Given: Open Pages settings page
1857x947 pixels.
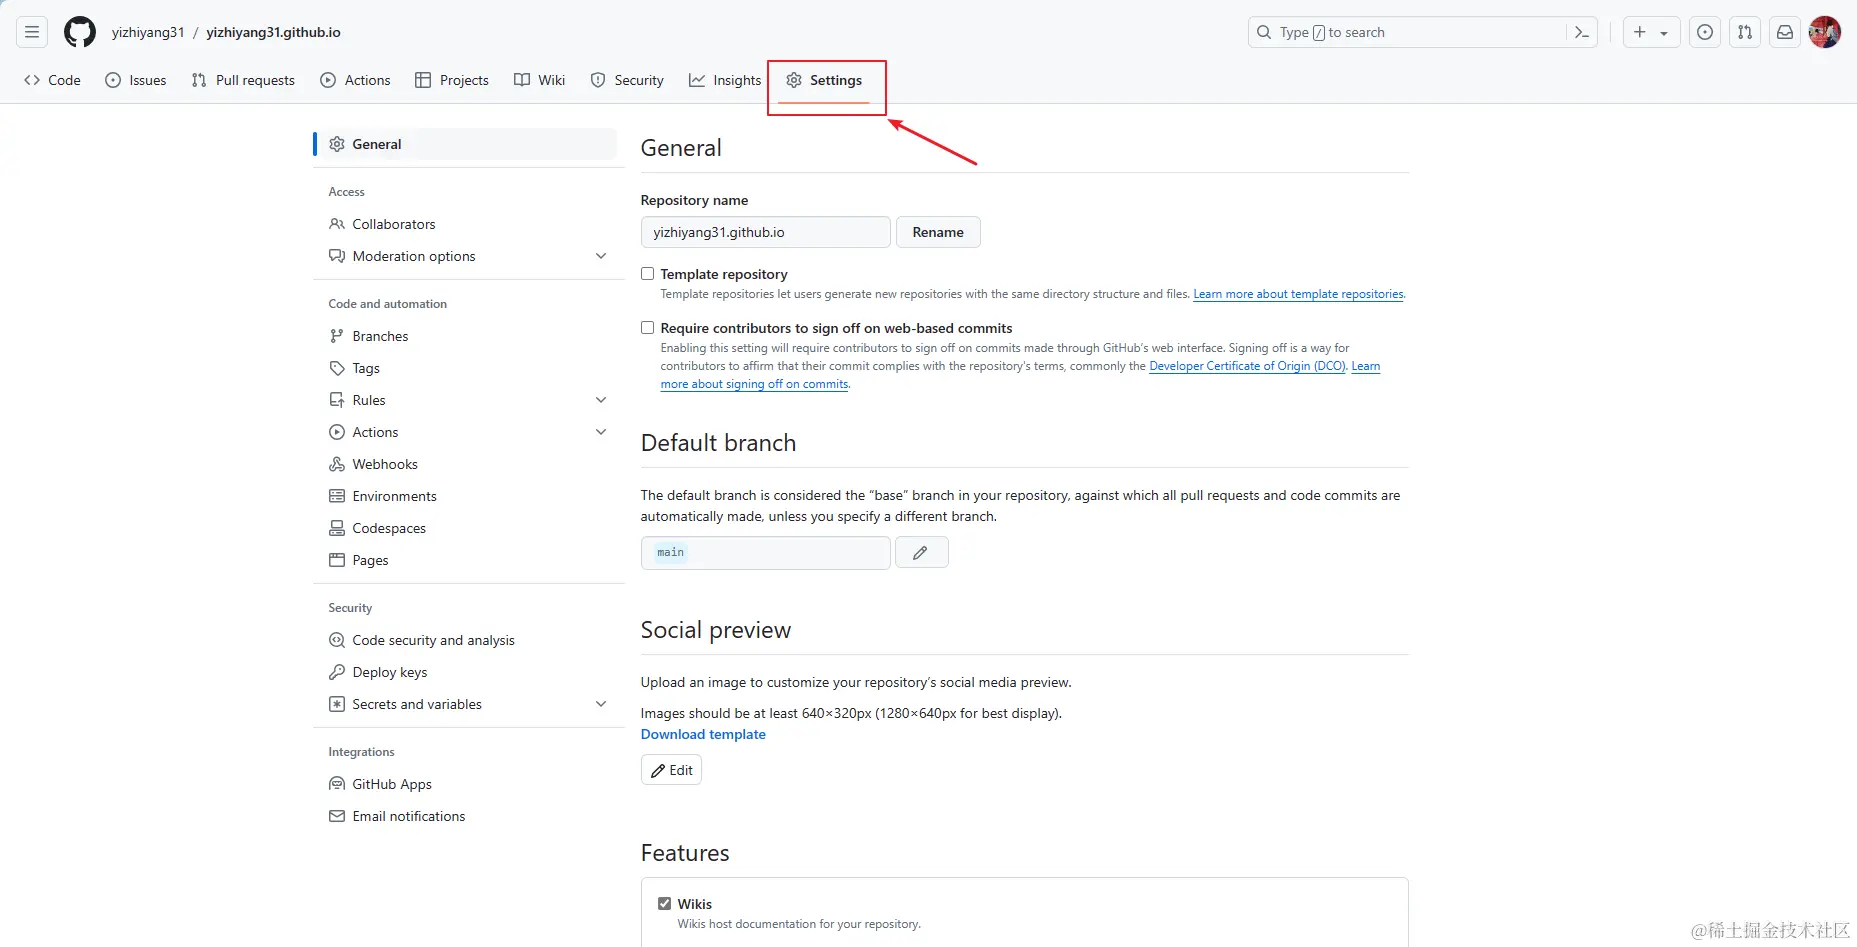Looking at the screenshot, I should pyautogui.click(x=468, y=560).
